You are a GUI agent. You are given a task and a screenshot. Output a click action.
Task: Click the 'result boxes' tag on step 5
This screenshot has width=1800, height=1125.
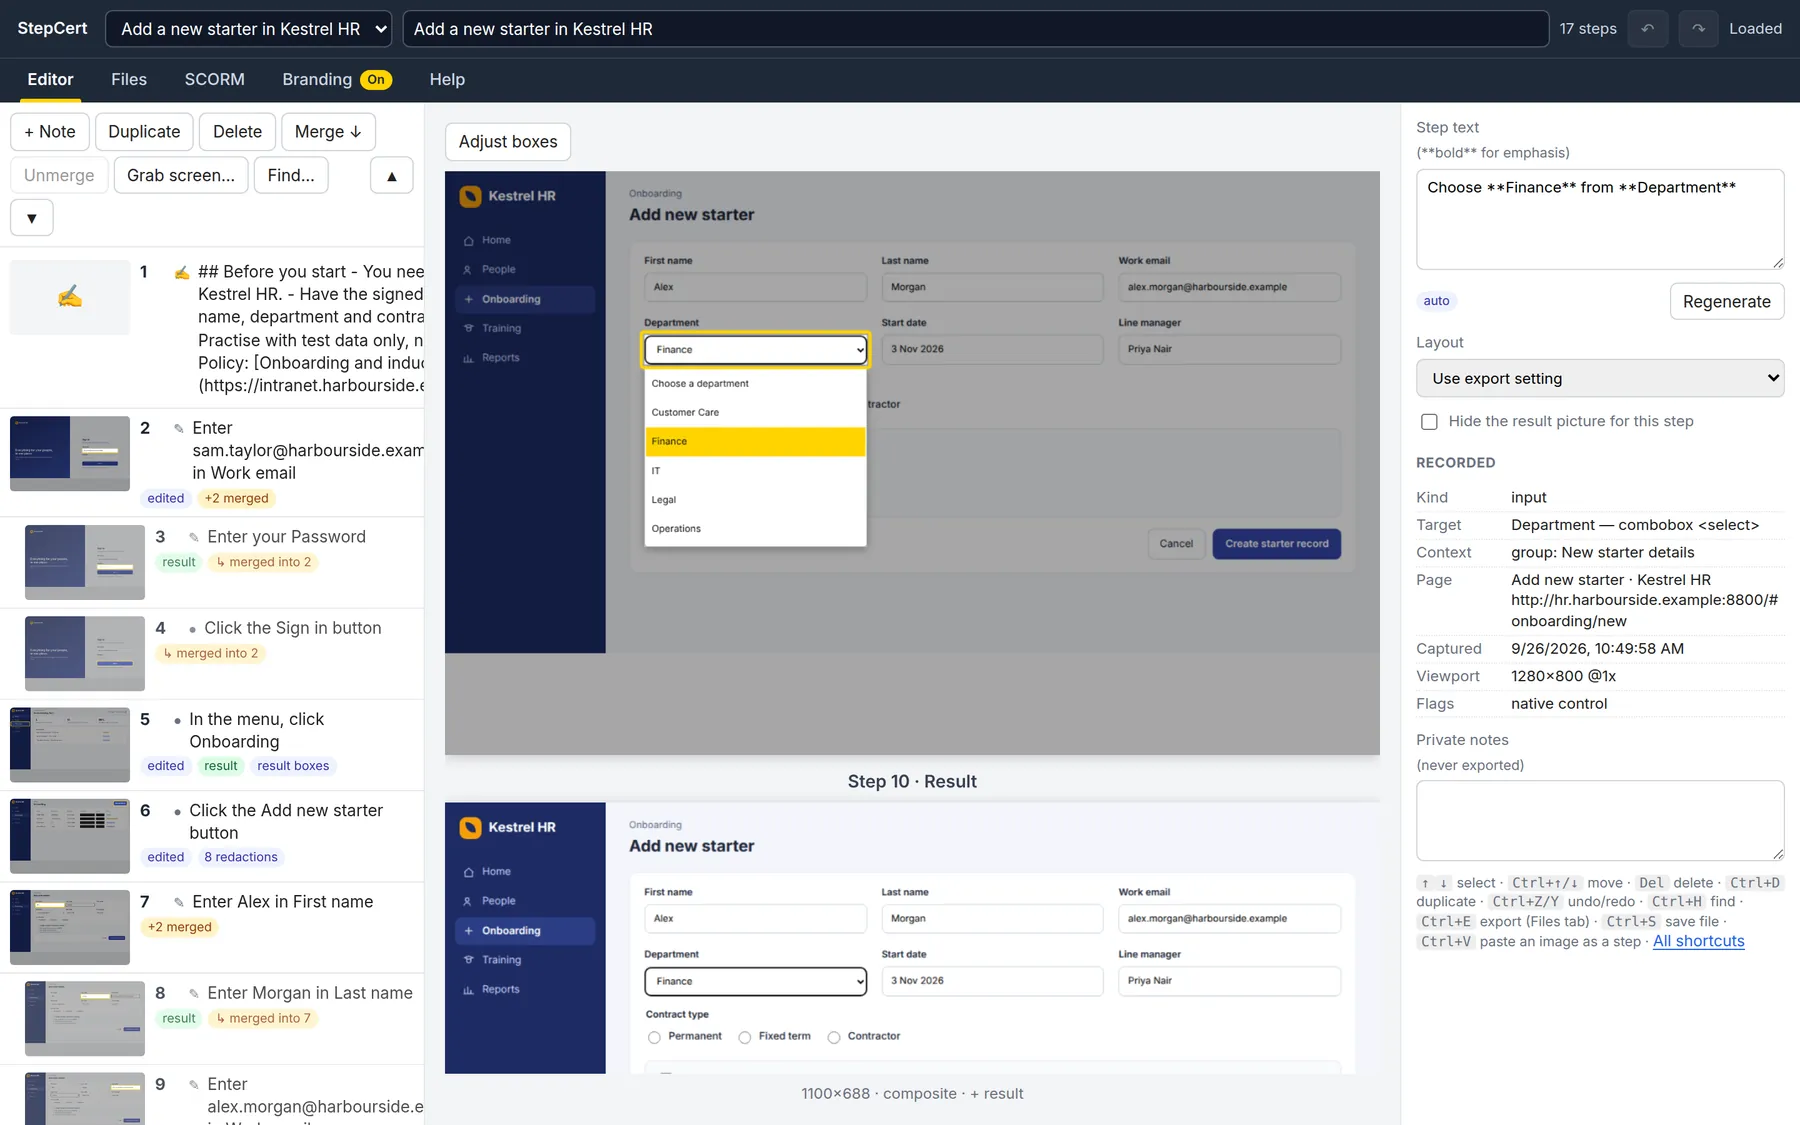293,766
